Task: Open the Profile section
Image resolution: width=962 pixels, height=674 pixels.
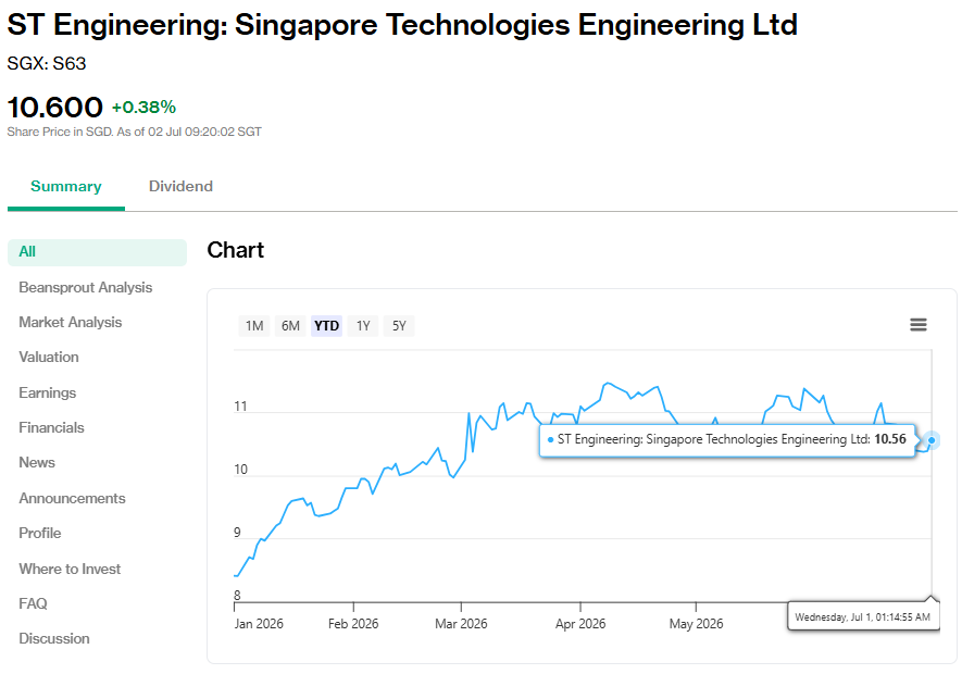Action: coord(40,533)
